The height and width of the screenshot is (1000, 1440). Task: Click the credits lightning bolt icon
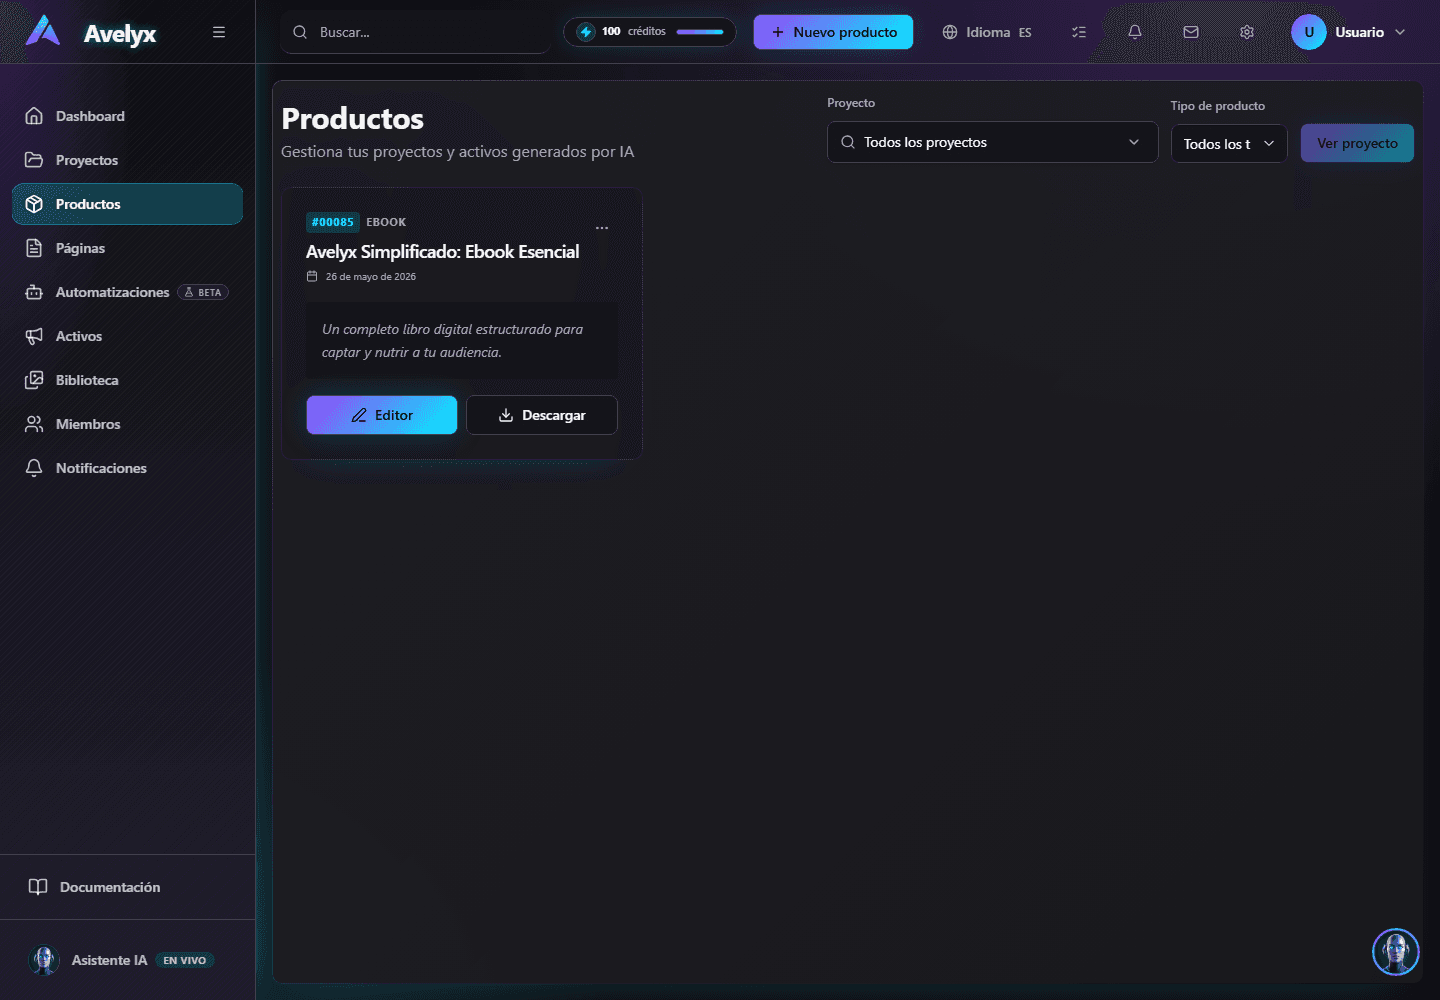(x=586, y=32)
